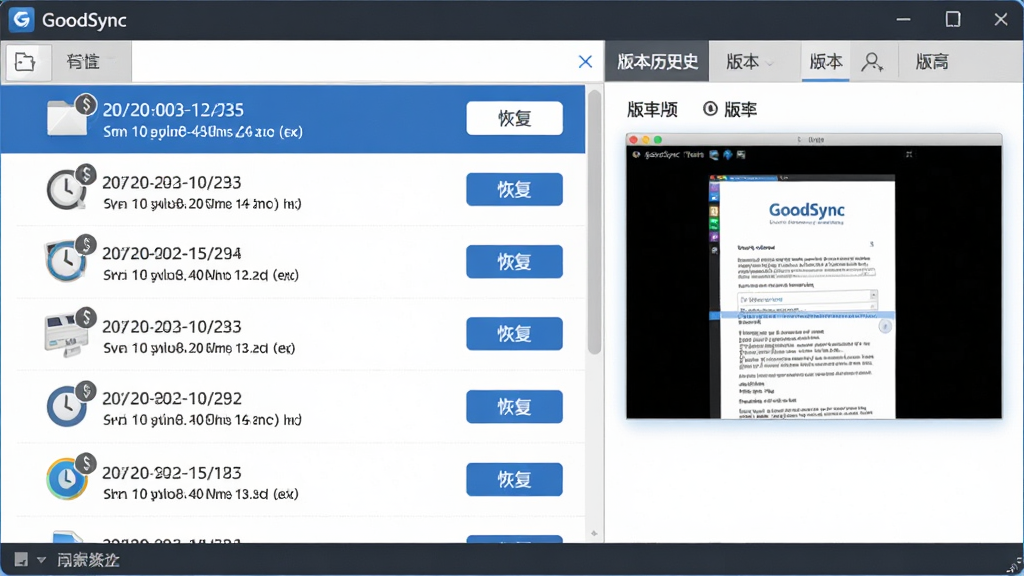Viewport: 1024px width, 576px height.
Task: Select the 版率 radio option
Action: (x=710, y=109)
